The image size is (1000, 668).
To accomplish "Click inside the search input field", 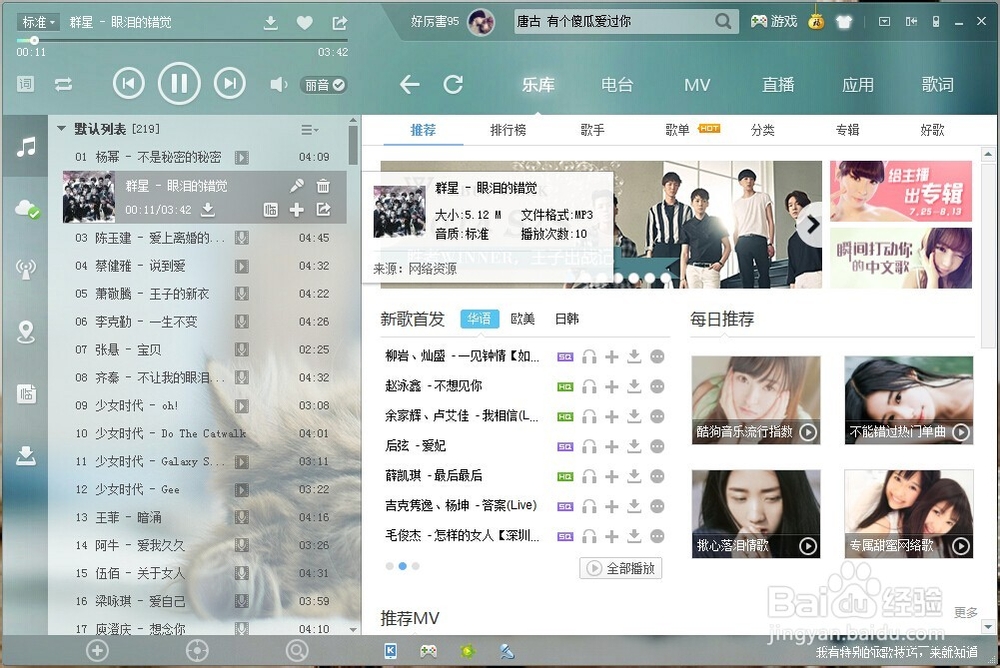I will (620, 20).
